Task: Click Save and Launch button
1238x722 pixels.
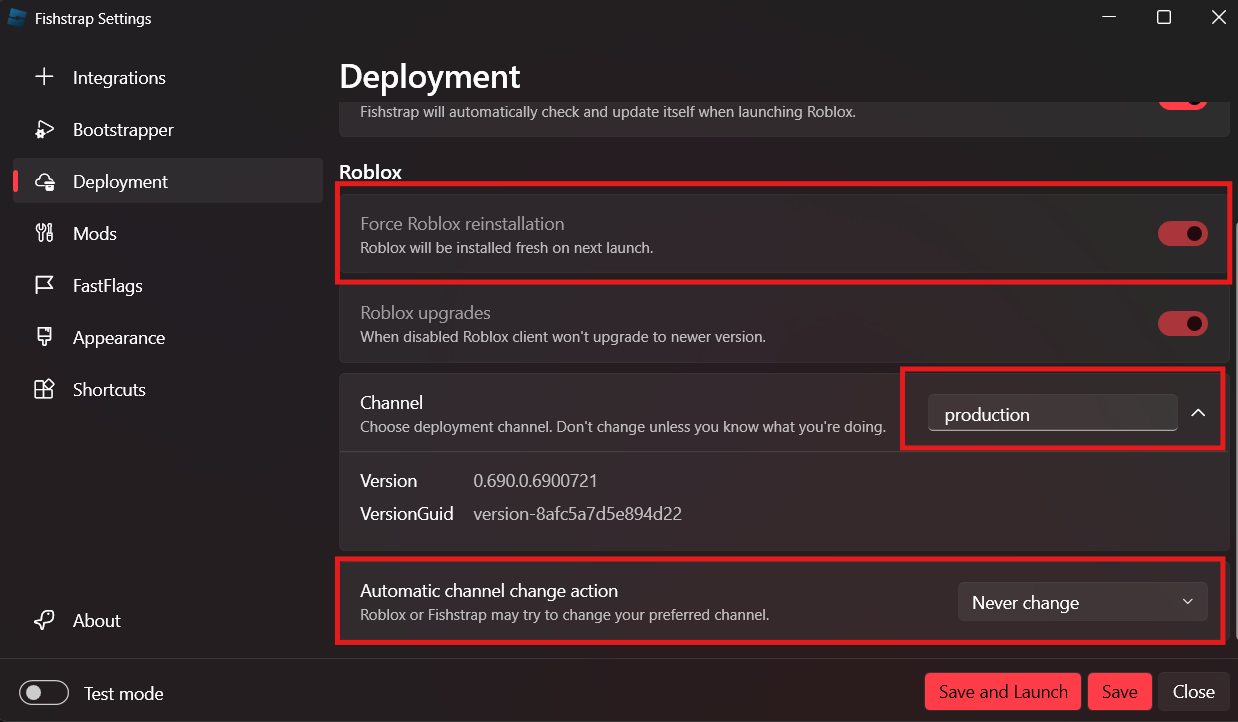Action: point(1003,691)
